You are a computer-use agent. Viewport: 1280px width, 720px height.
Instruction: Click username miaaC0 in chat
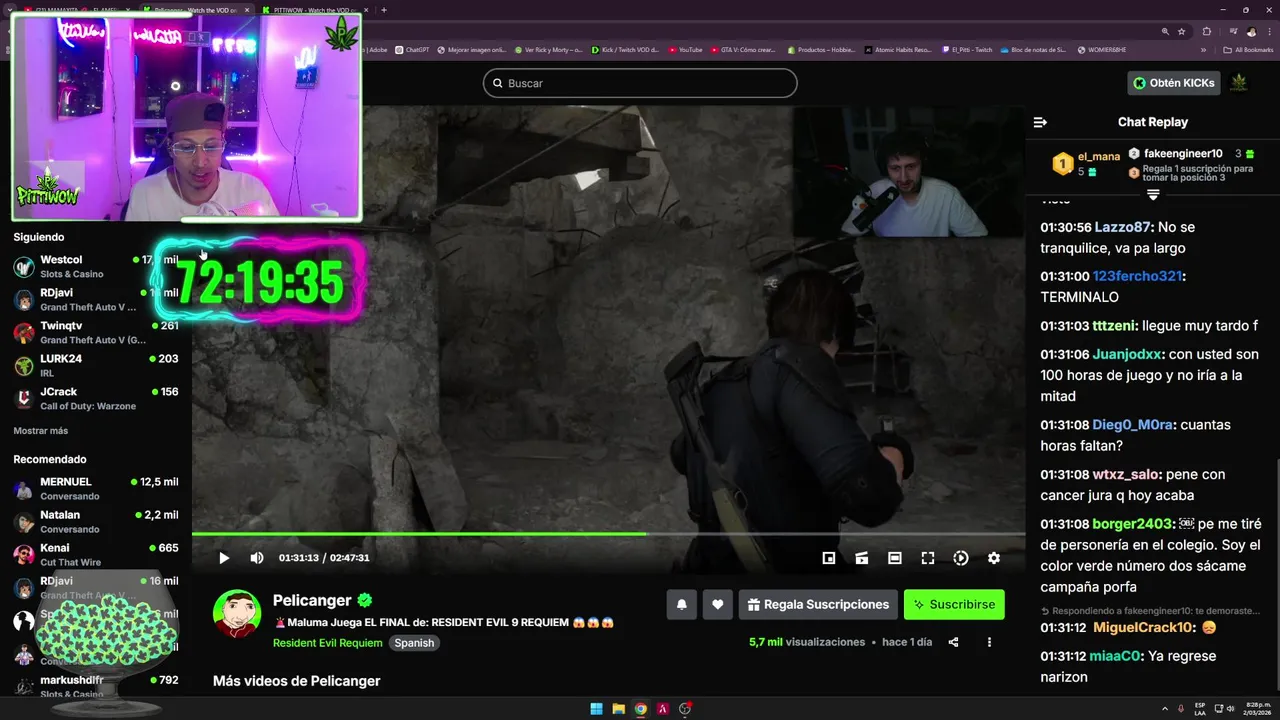click(x=1117, y=656)
